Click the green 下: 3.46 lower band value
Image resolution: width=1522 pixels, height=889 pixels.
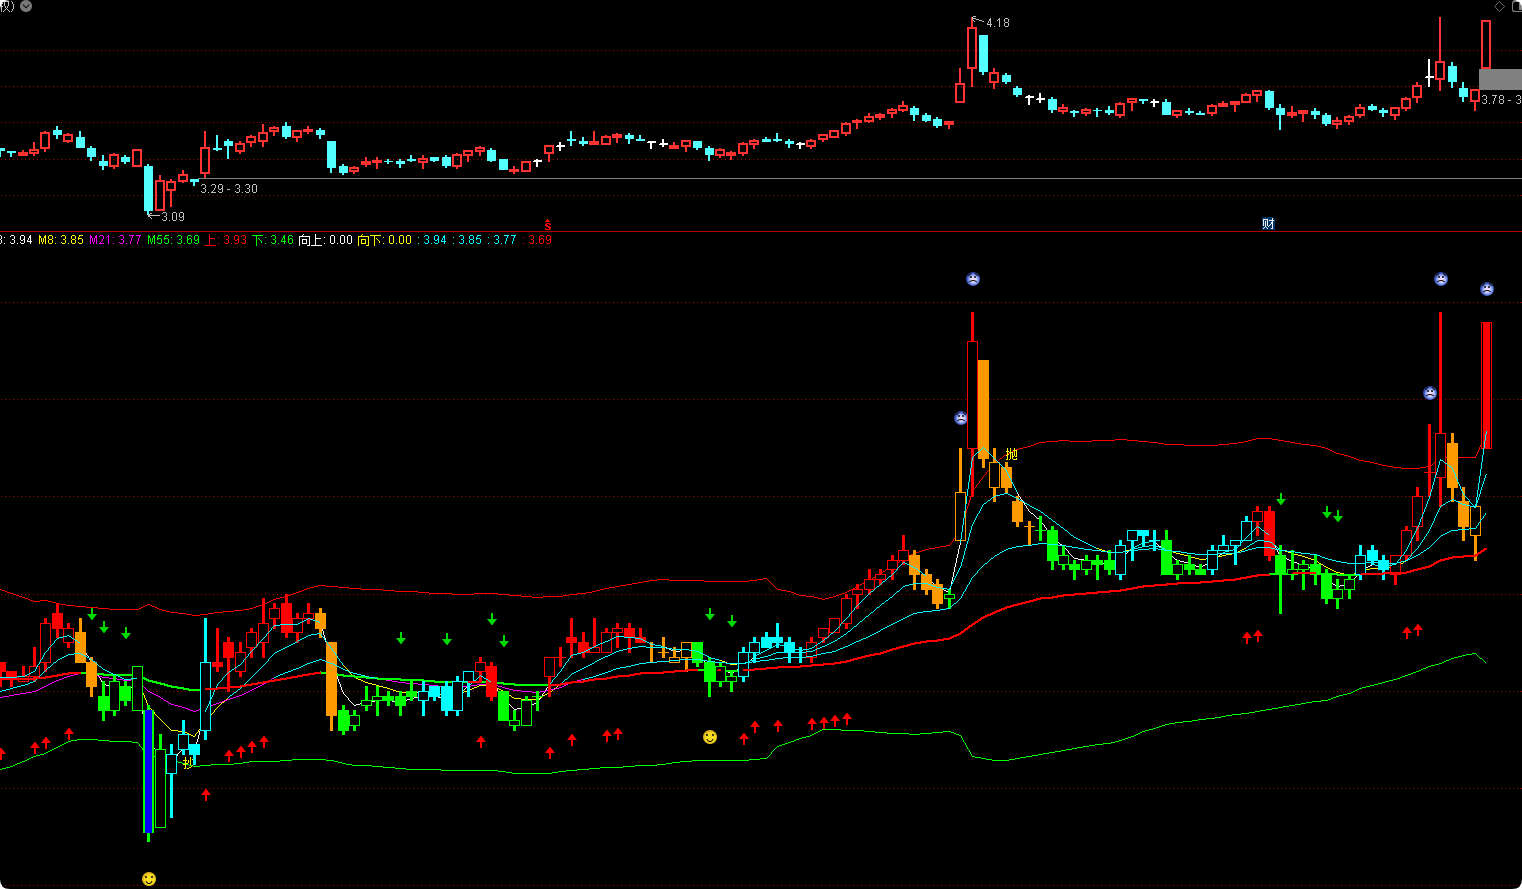click(x=273, y=240)
